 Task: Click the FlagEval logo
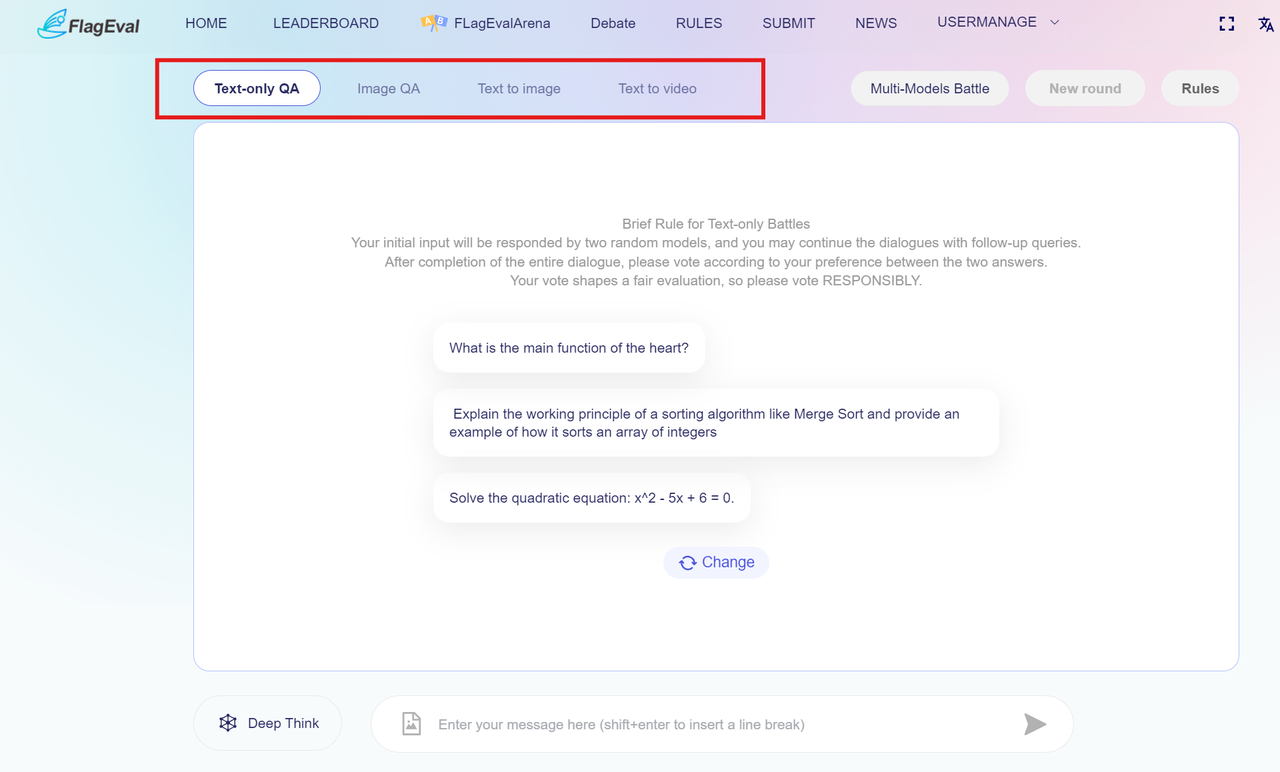[x=88, y=24]
